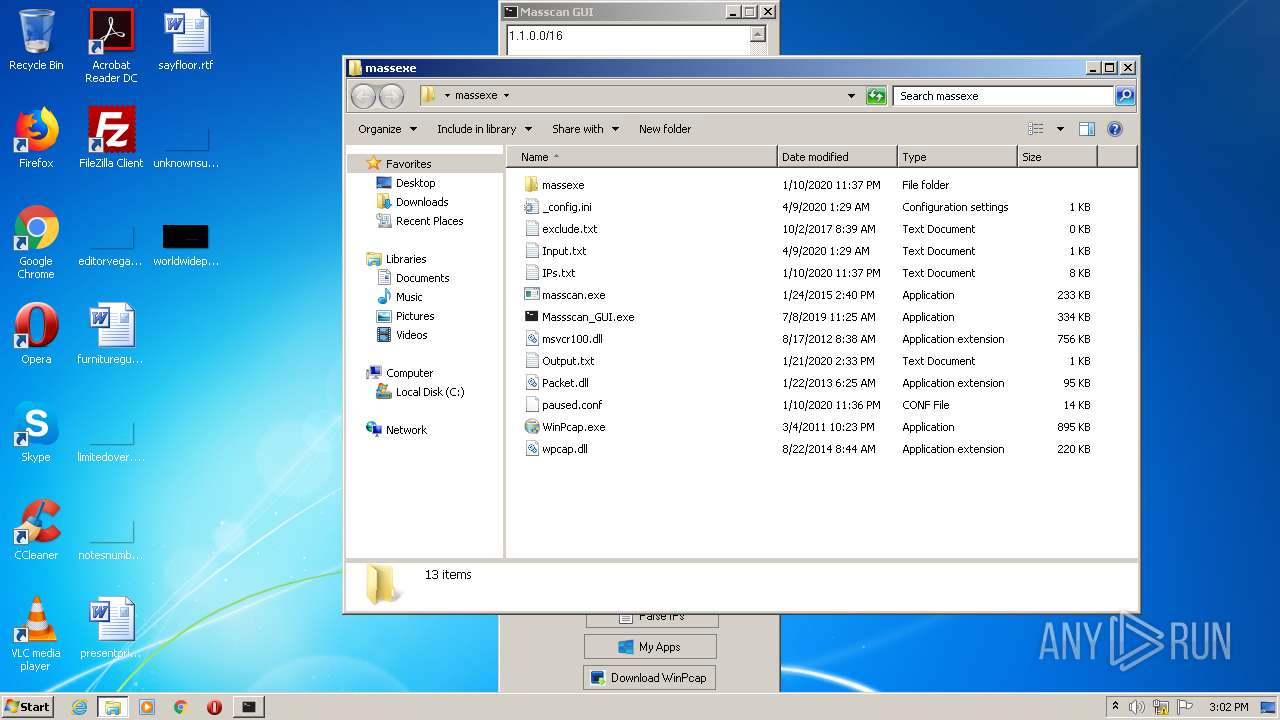Sort files by Date modified column
Image resolution: width=1280 pixels, height=720 pixels.
[x=837, y=157]
